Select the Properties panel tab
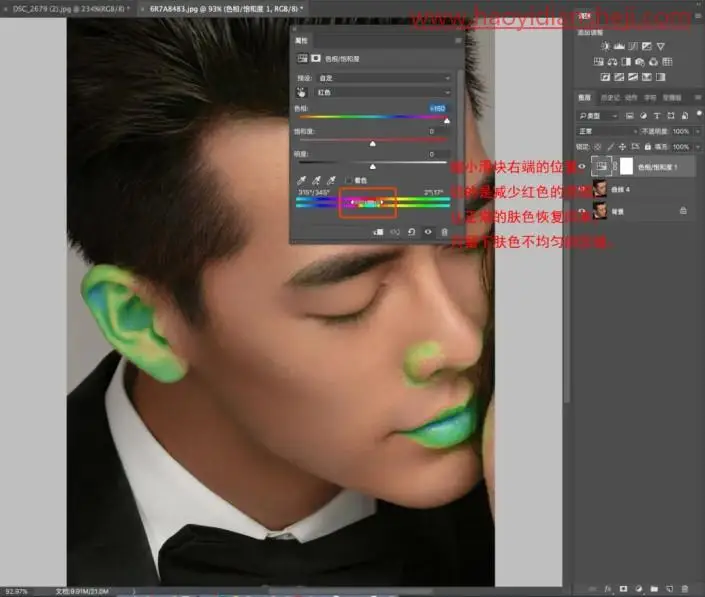This screenshot has height=597, width=705. point(301,40)
